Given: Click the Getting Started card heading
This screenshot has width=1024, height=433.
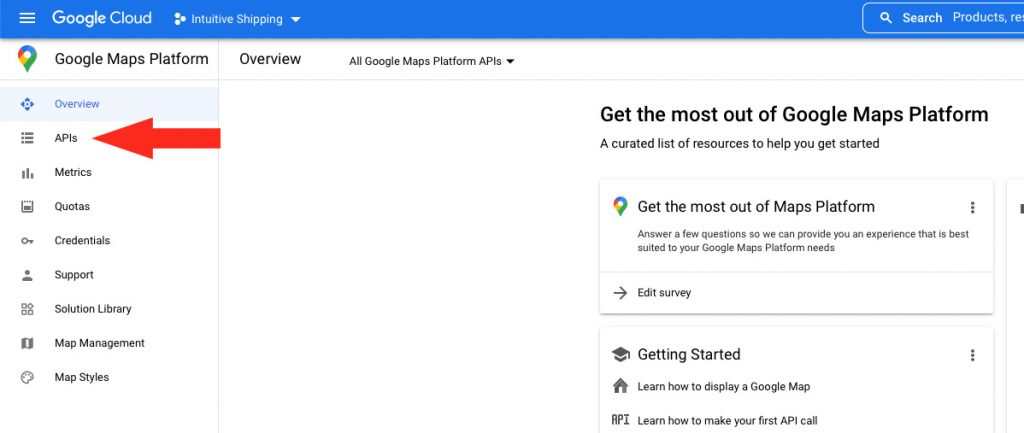Looking at the screenshot, I should coord(689,355).
